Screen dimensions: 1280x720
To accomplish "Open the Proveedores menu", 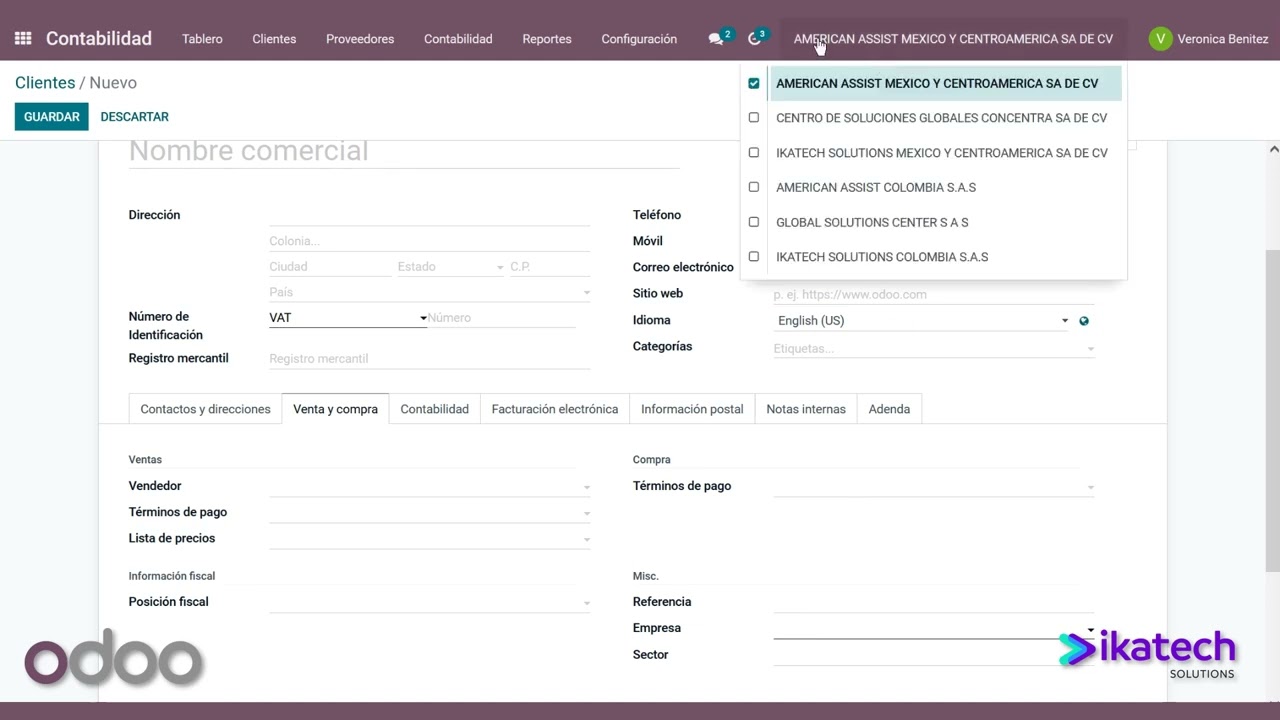I will pyautogui.click(x=360, y=39).
